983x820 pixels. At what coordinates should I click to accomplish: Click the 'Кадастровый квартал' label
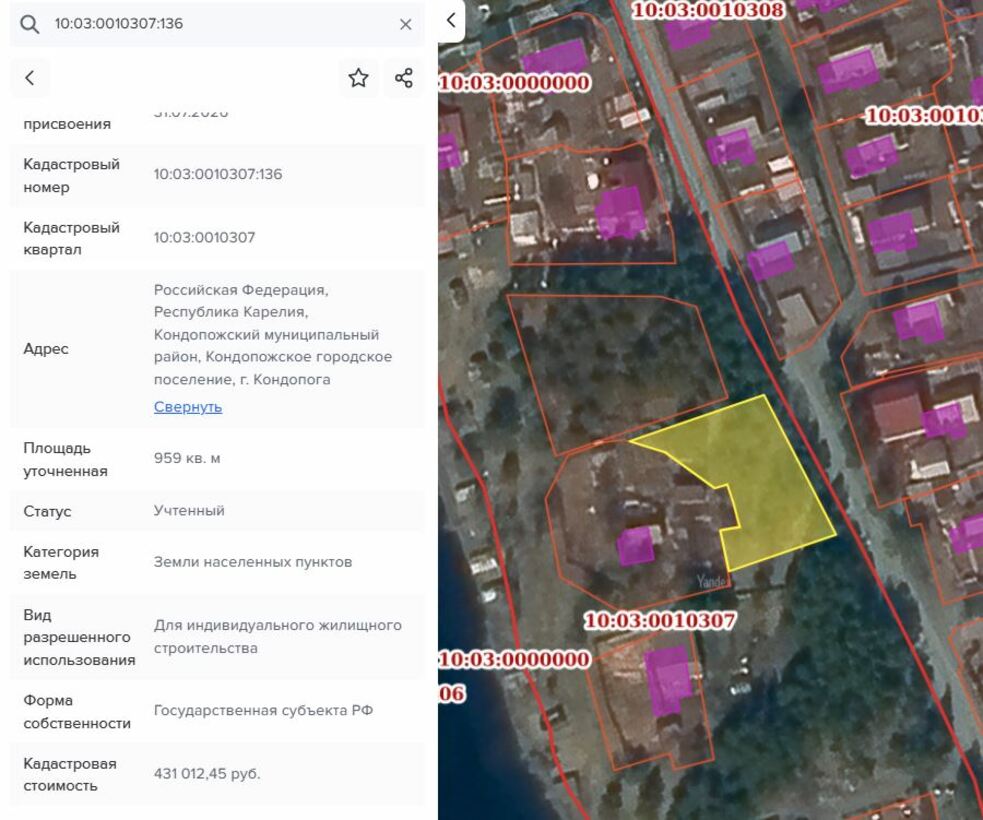tap(71, 238)
